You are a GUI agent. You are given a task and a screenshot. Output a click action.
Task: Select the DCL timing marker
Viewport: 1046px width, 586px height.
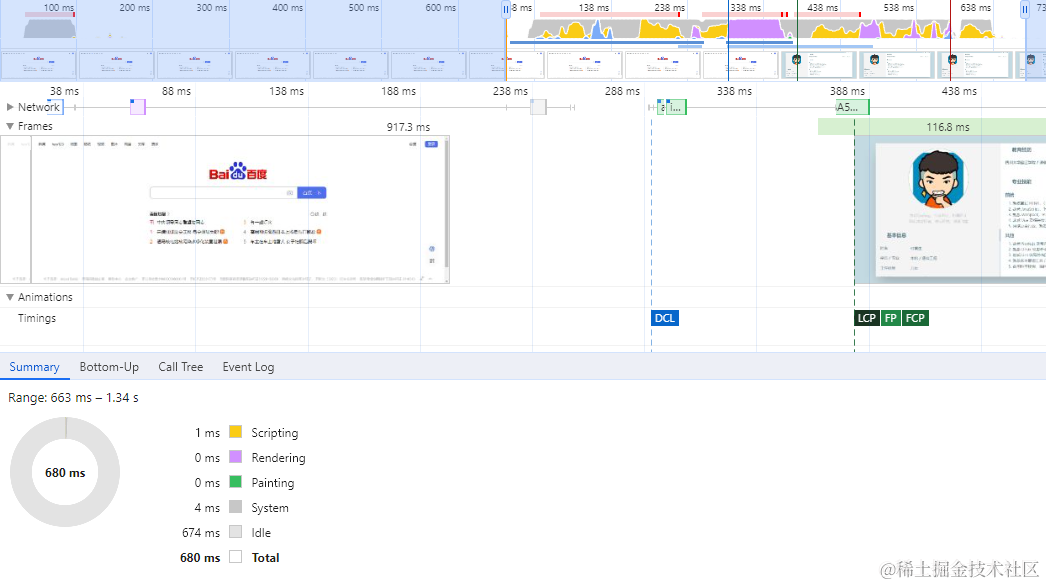tap(664, 318)
